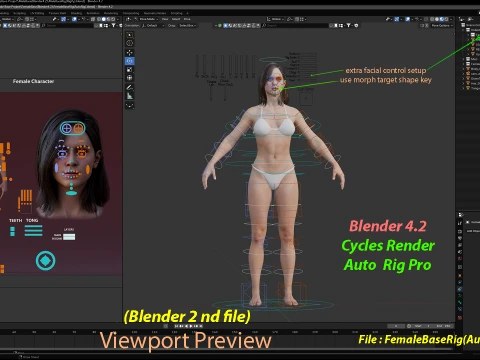Open outliner display mode dropdown
Image resolution: width=480 pixels, height=360 pixels.
point(471,19)
